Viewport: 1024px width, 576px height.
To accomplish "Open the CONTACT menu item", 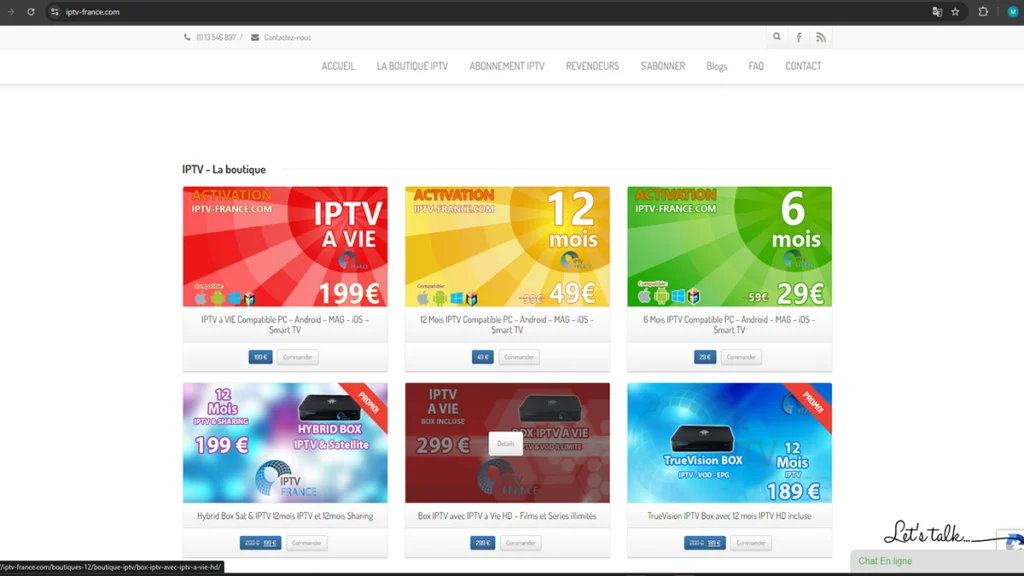I will tap(803, 66).
